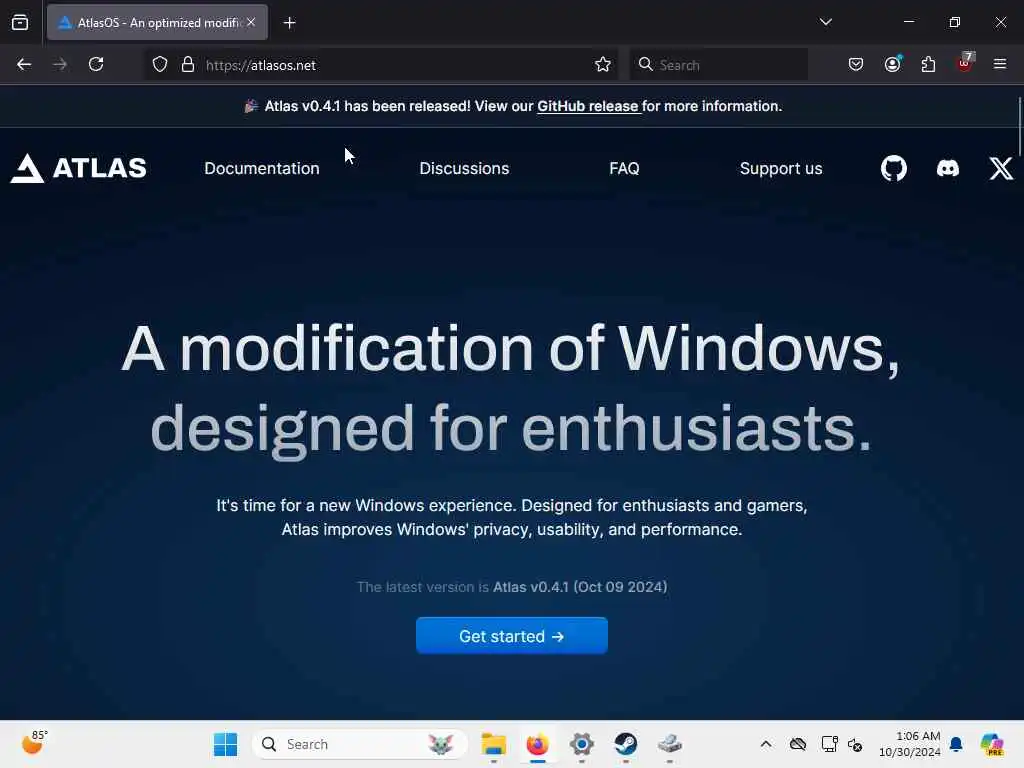Open the FAQ nav item
Image resolution: width=1024 pixels, height=768 pixels.
tap(624, 168)
